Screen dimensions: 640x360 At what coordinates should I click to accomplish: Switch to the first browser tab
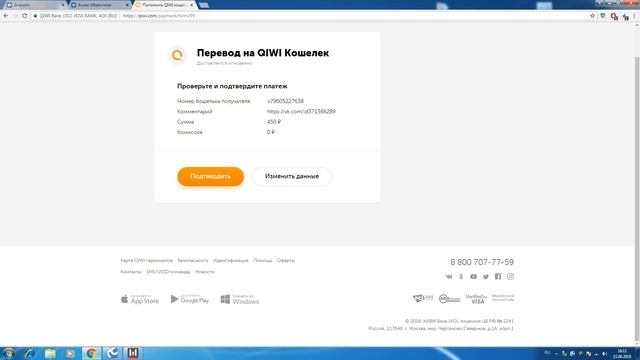[35, 5]
